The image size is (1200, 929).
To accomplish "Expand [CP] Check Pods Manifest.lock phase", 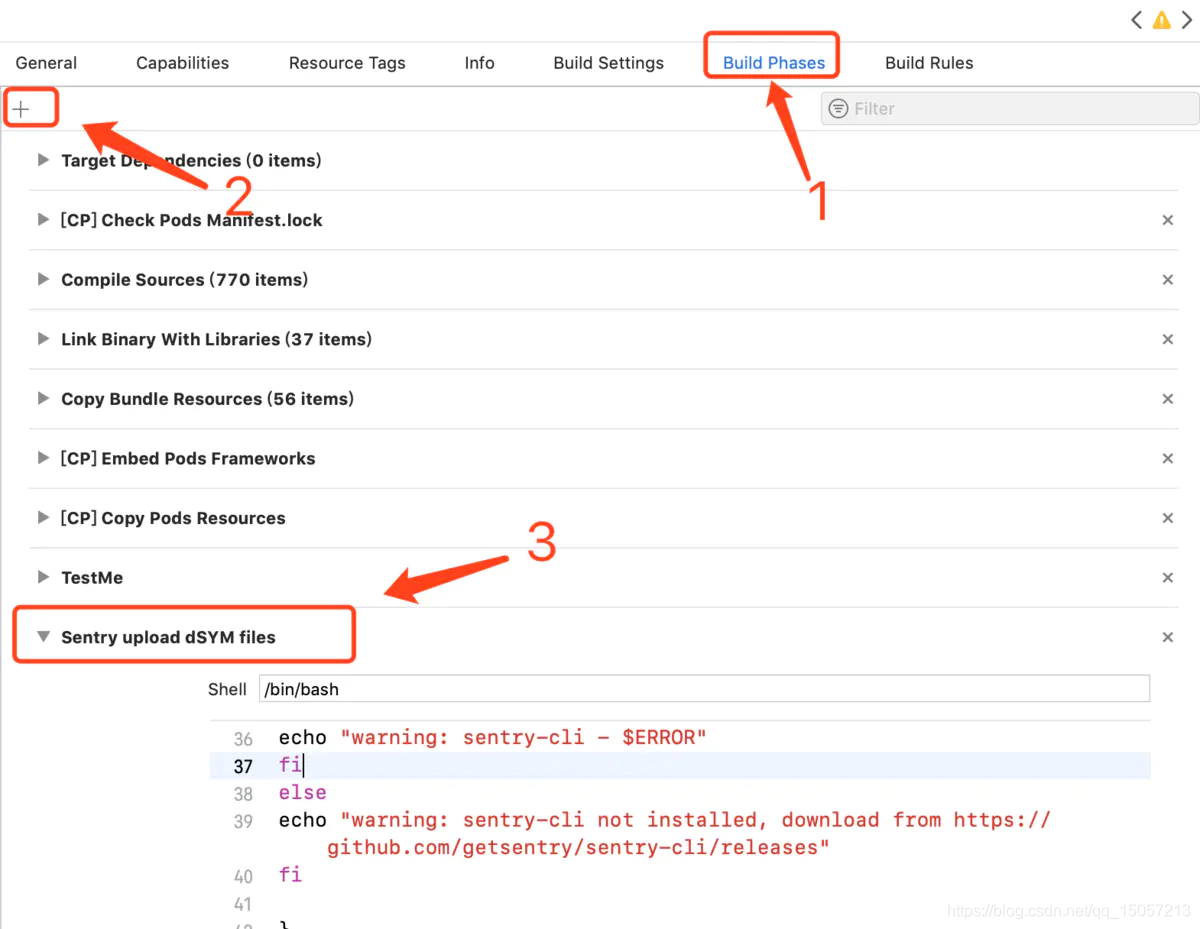I will pos(43,219).
